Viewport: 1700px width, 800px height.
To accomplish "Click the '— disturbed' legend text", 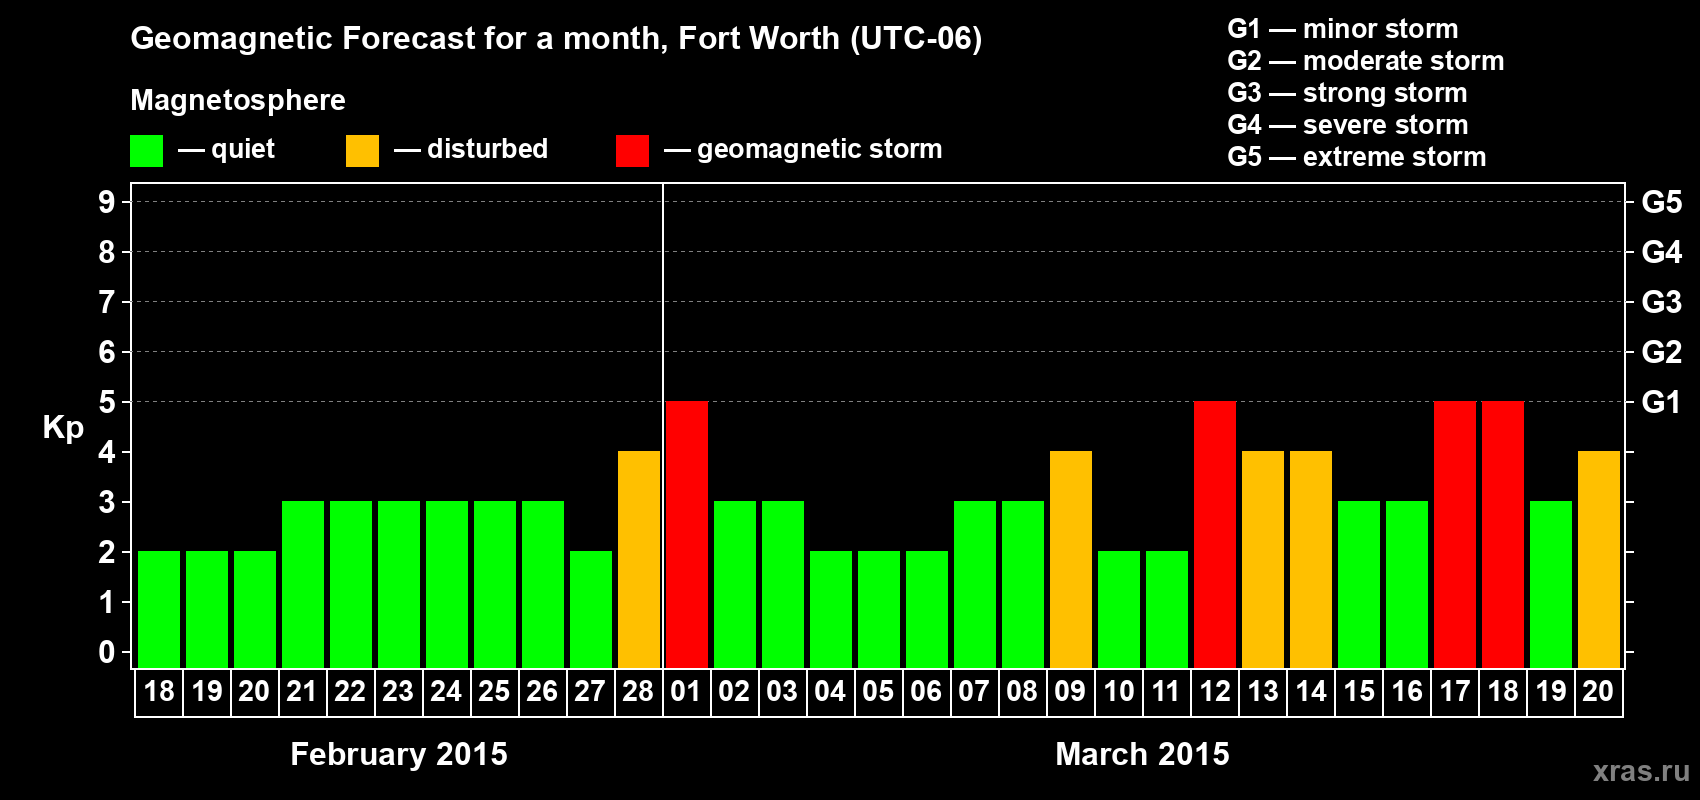I will (x=471, y=149).
